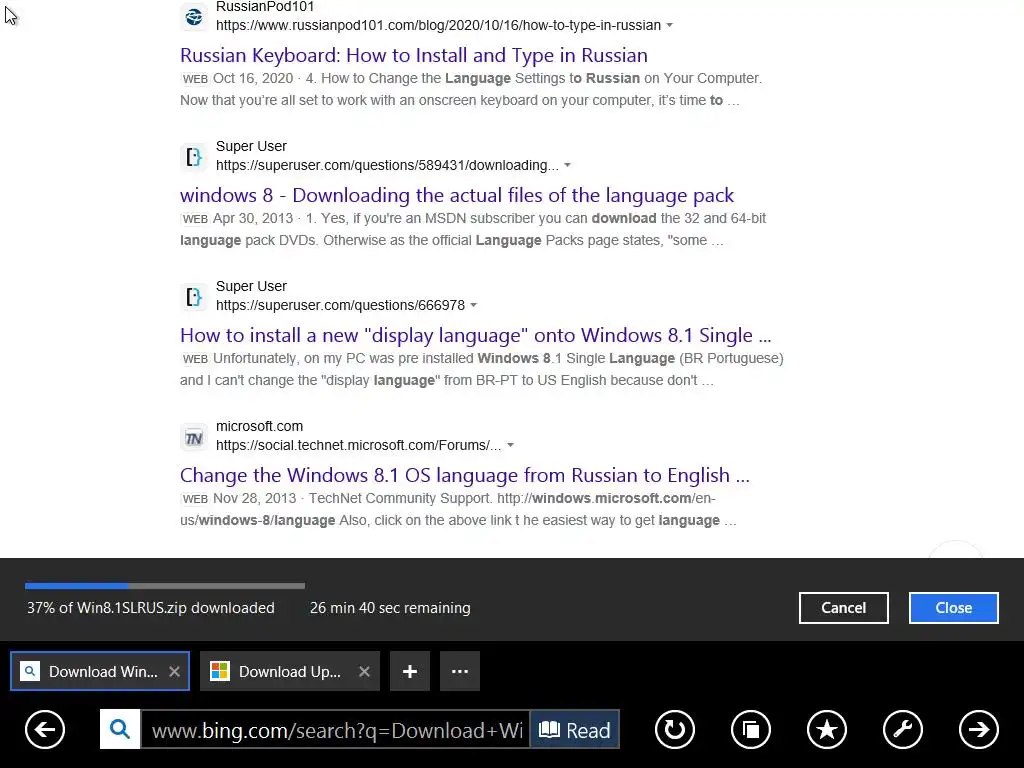
Task: Open the tabs view icon
Action: click(x=751, y=729)
